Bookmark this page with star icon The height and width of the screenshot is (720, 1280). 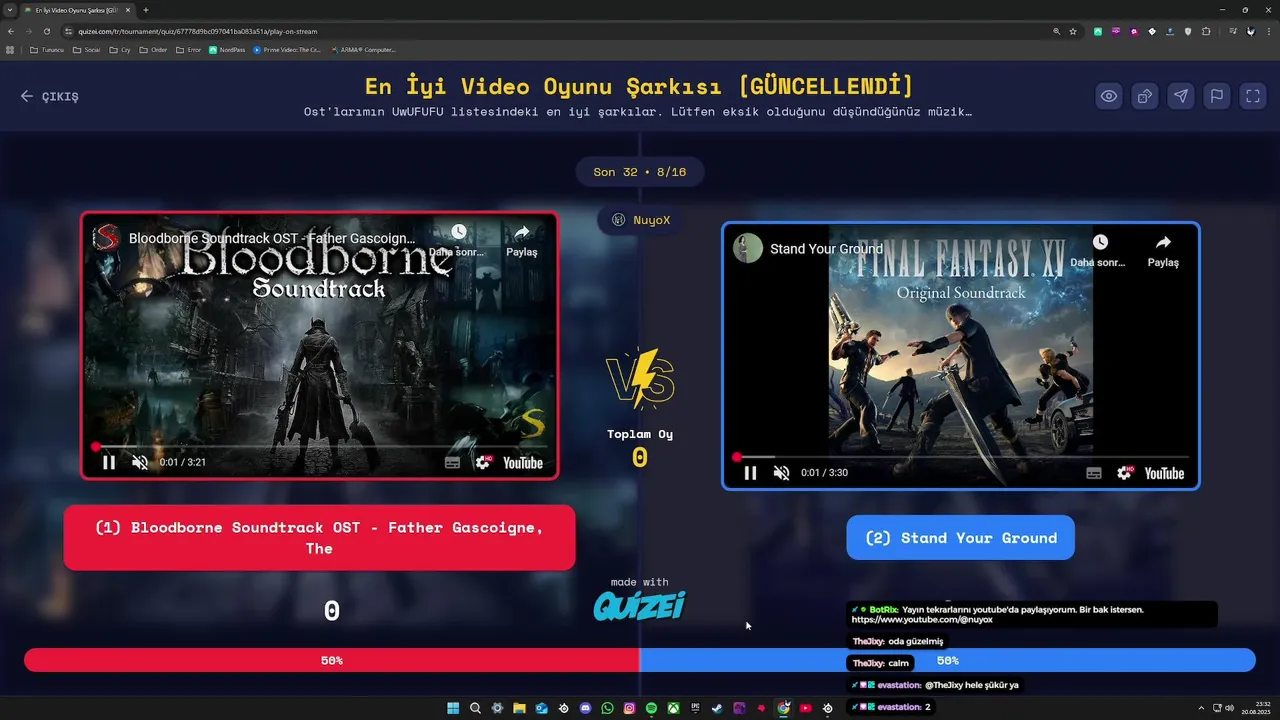(1073, 31)
